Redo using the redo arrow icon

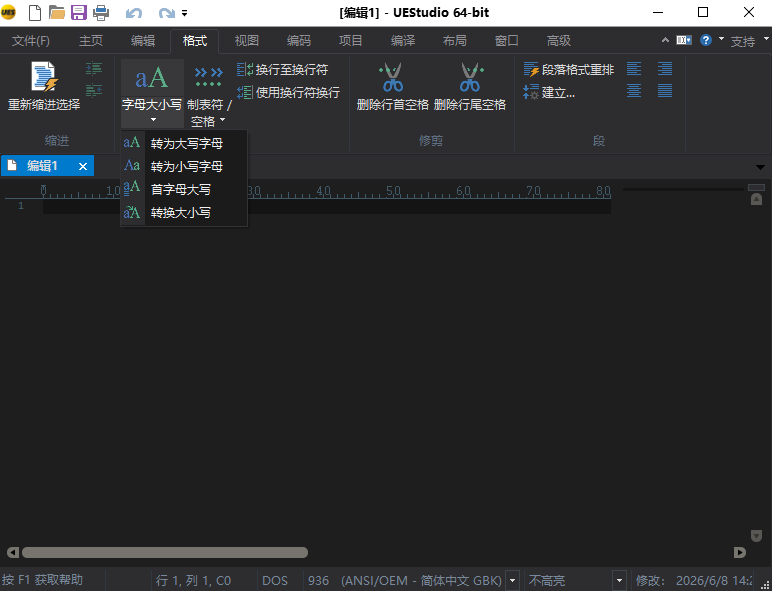tap(166, 13)
